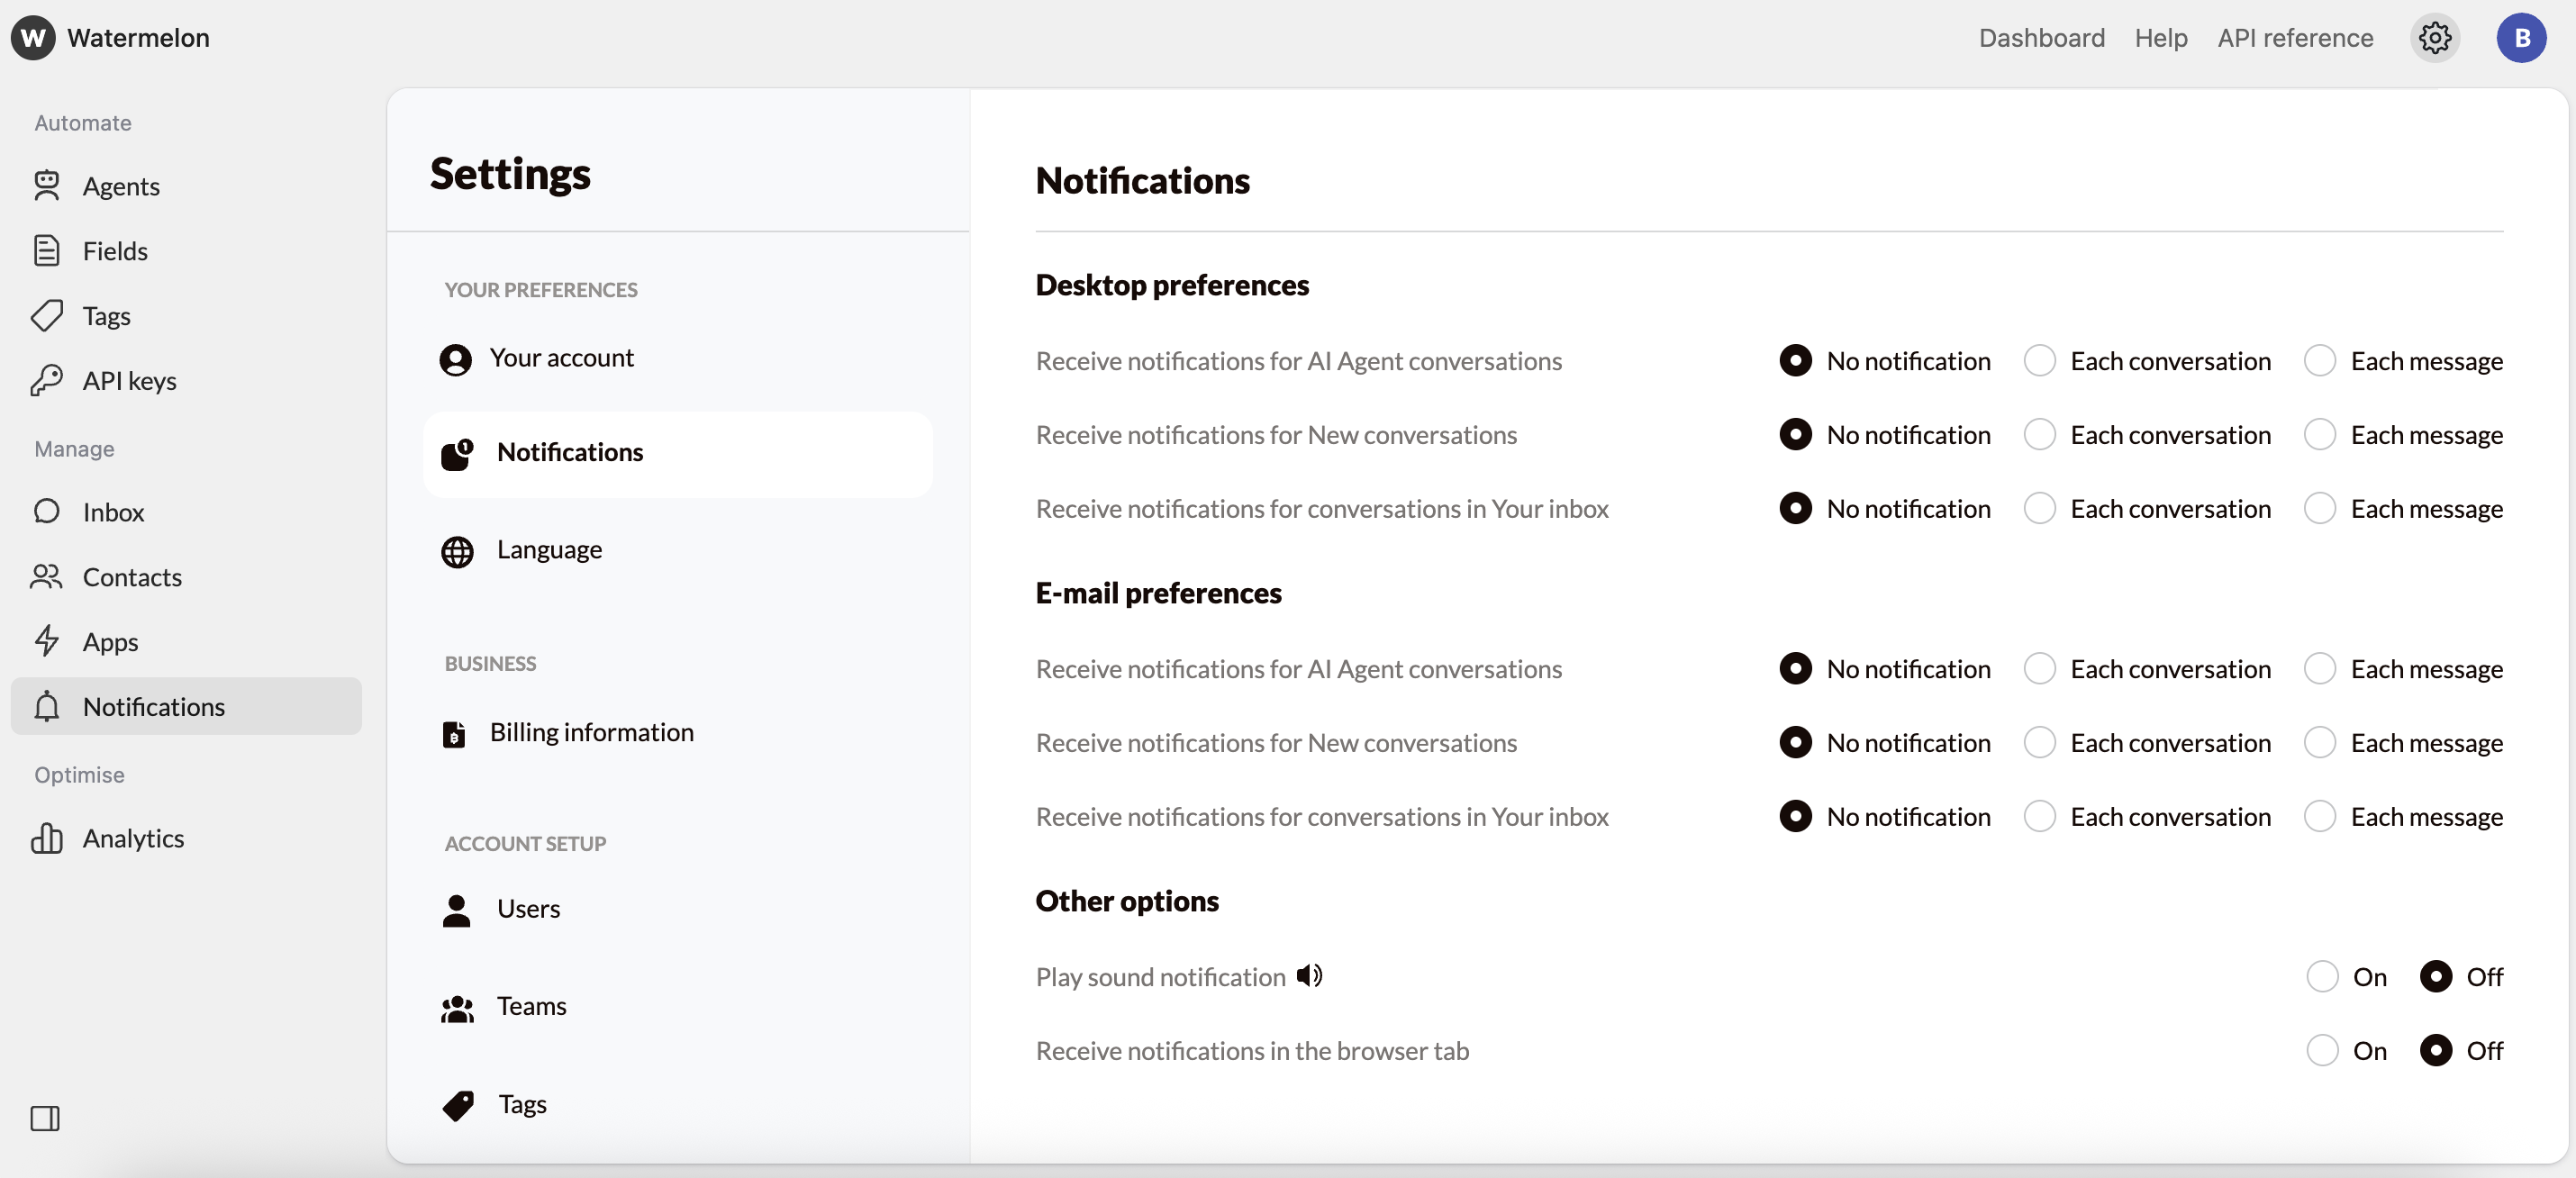The image size is (2576, 1178).
Task: Select Each conversation for AI Agent e-mail notifications
Action: coord(2040,668)
